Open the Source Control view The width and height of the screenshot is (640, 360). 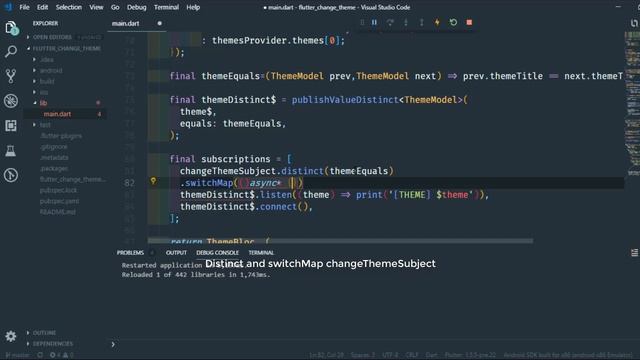pyautogui.click(x=11, y=76)
